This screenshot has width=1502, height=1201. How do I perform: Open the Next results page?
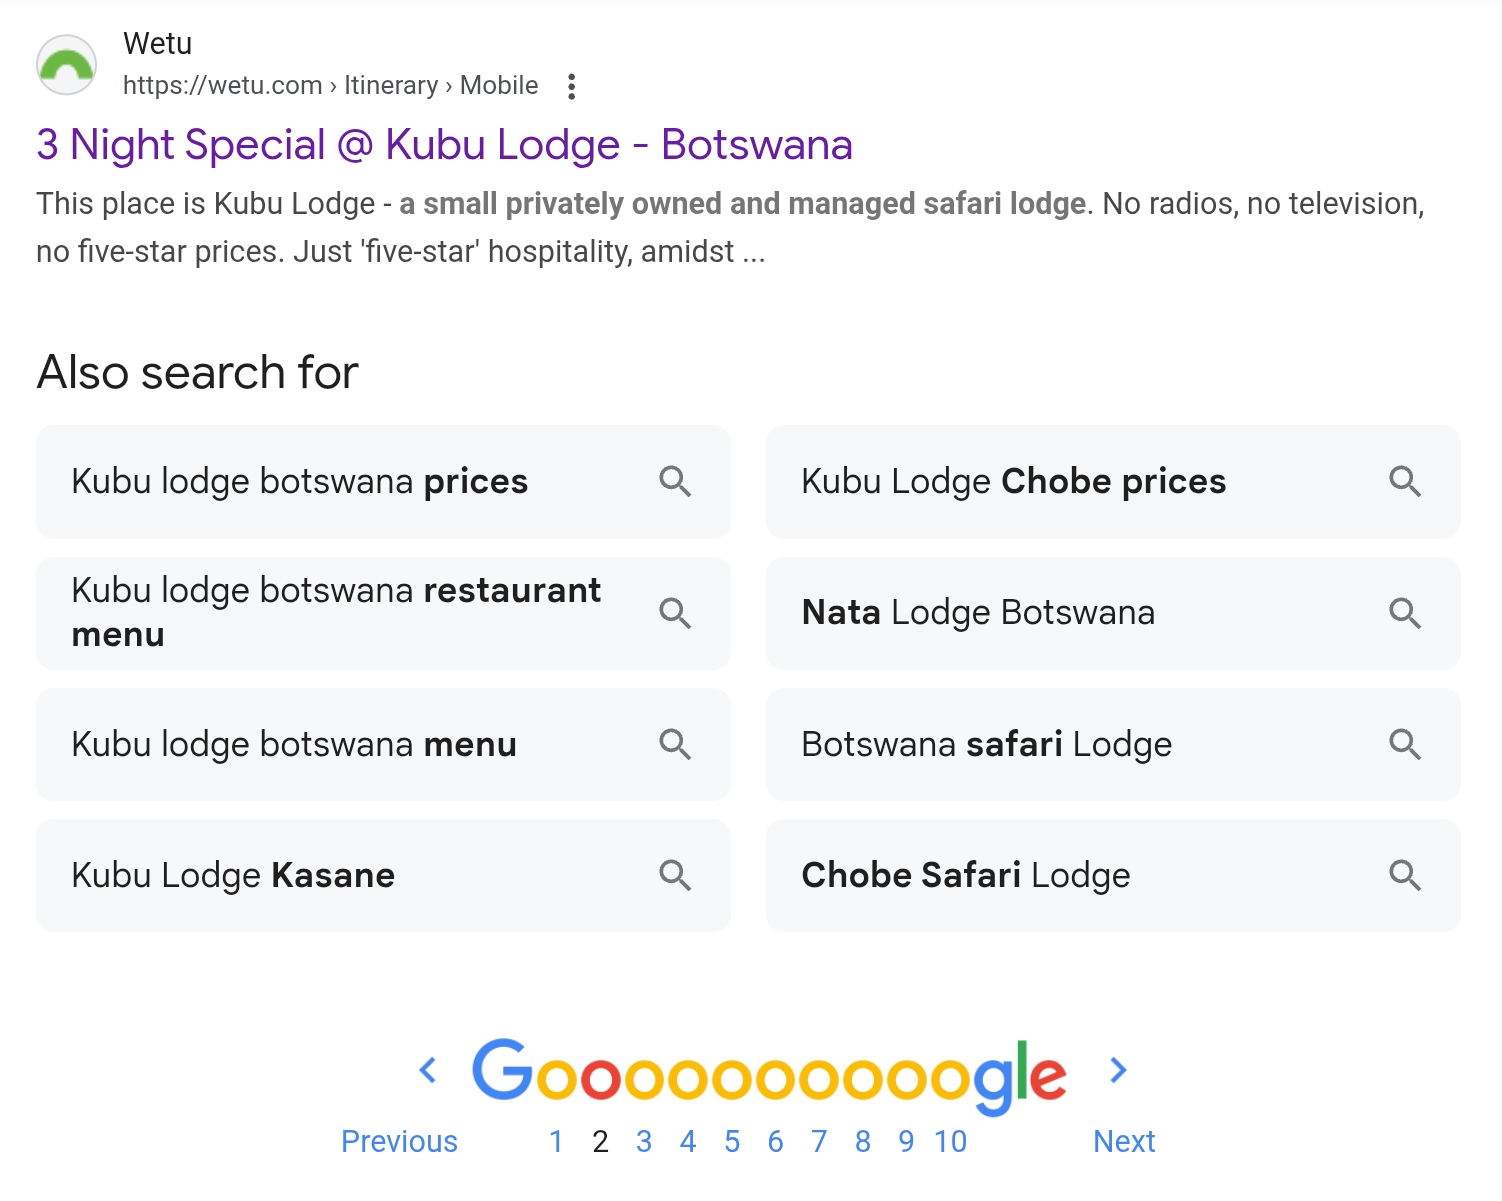(x=1124, y=1140)
